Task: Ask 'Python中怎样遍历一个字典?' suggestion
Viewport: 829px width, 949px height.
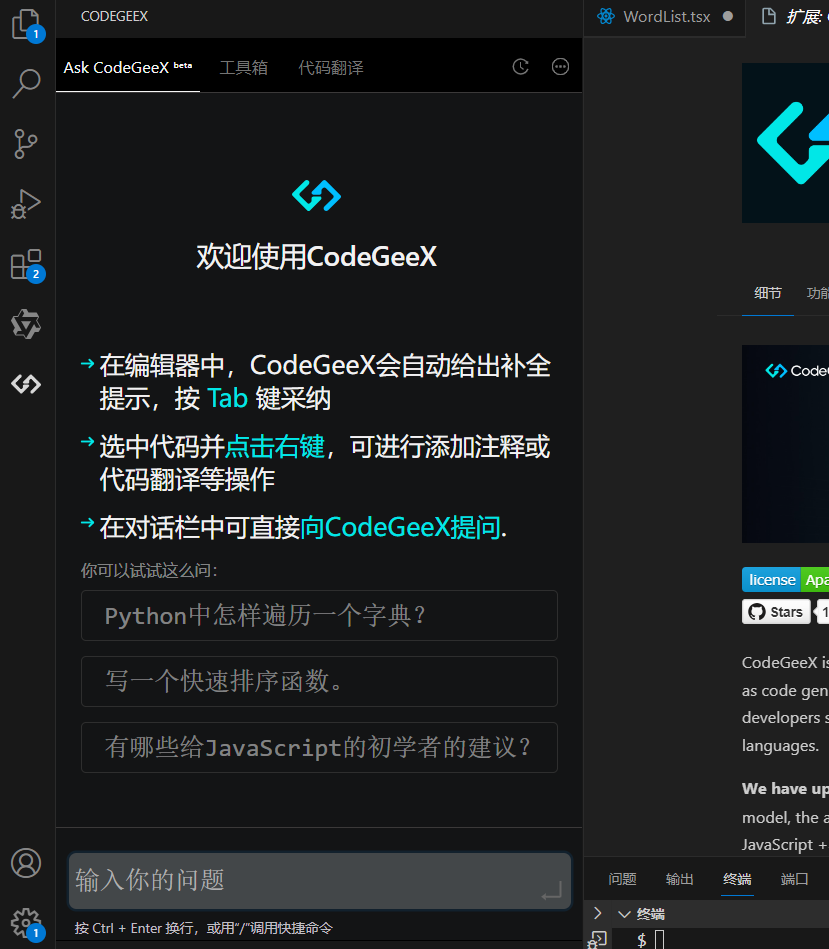Action: (x=319, y=616)
